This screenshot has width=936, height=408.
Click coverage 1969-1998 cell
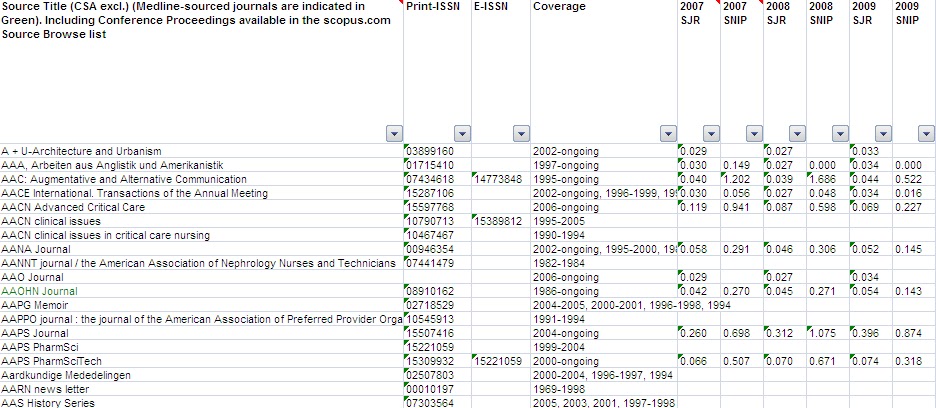pos(604,389)
